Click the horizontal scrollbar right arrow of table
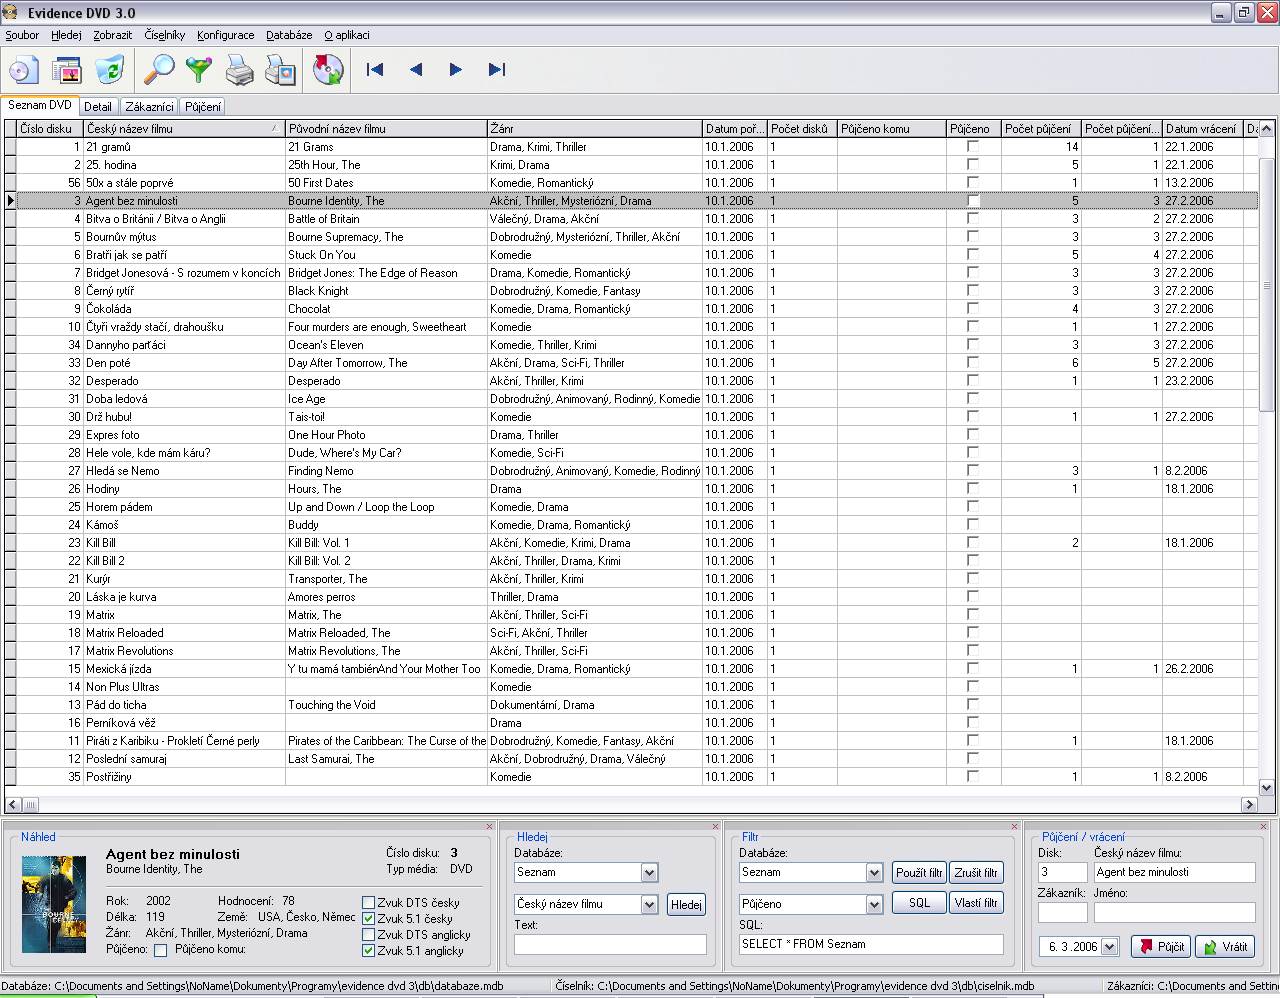1280x998 pixels. coord(1249,805)
